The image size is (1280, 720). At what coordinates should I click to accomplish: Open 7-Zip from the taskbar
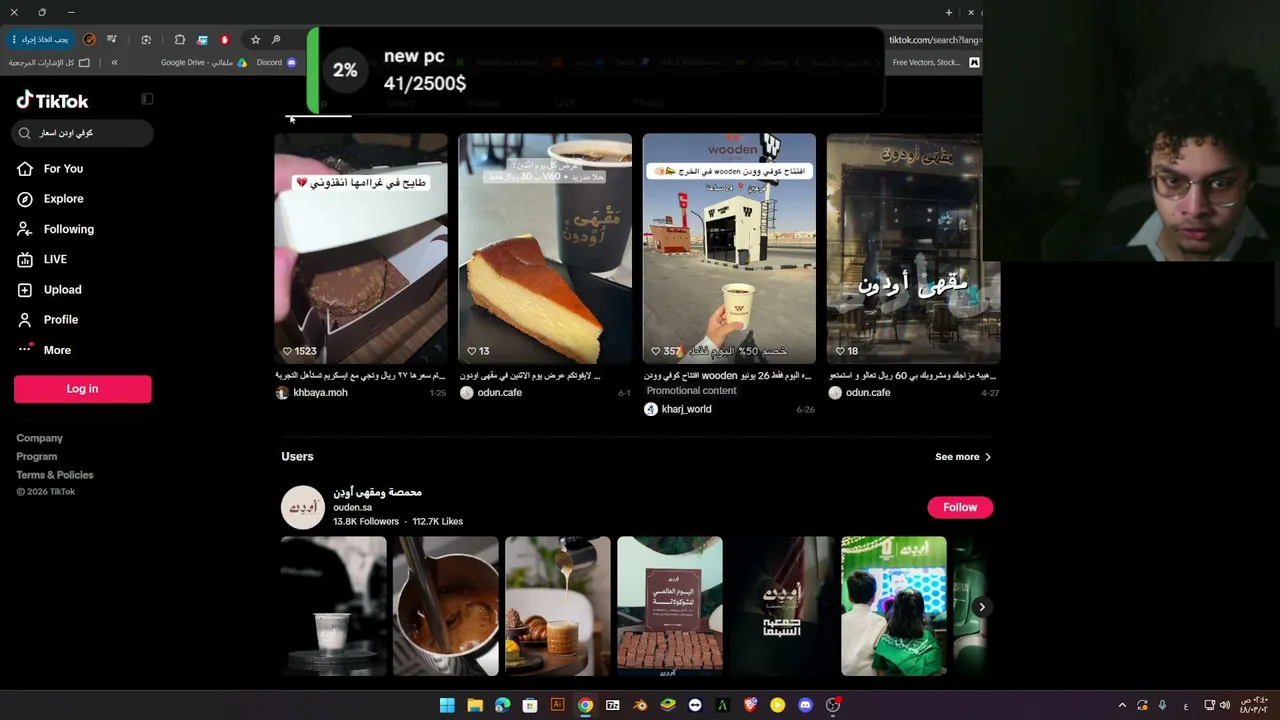click(x=613, y=705)
